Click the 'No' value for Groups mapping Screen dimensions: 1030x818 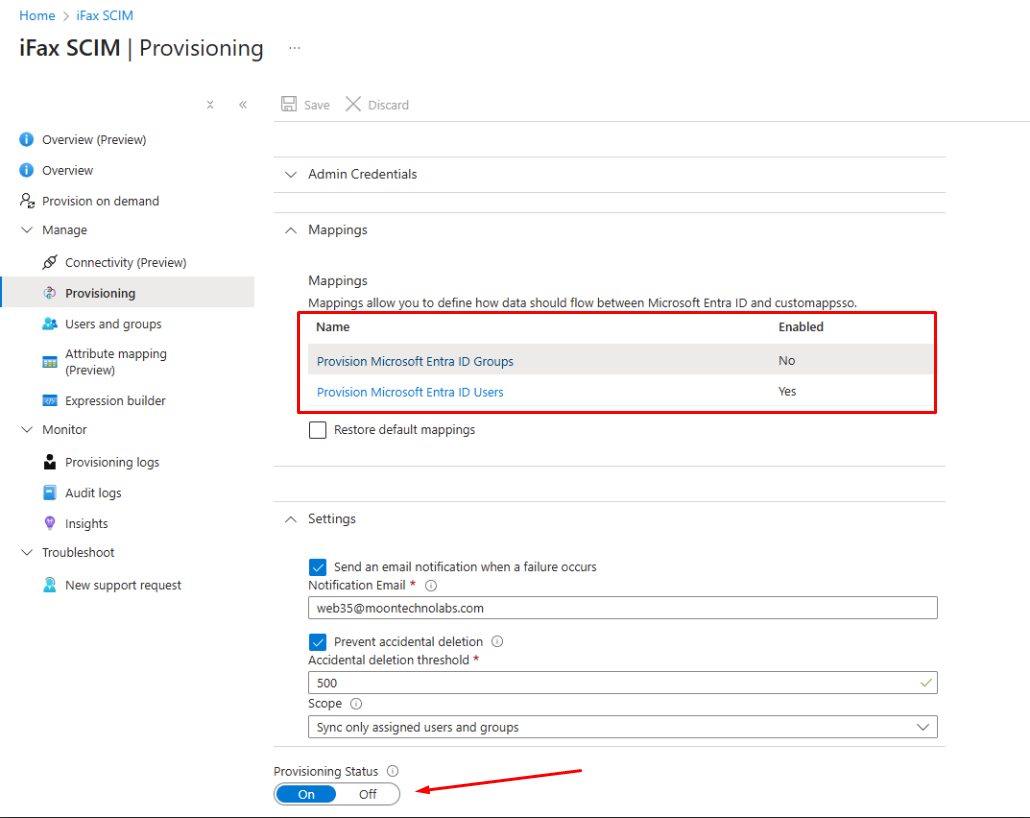tap(787, 361)
